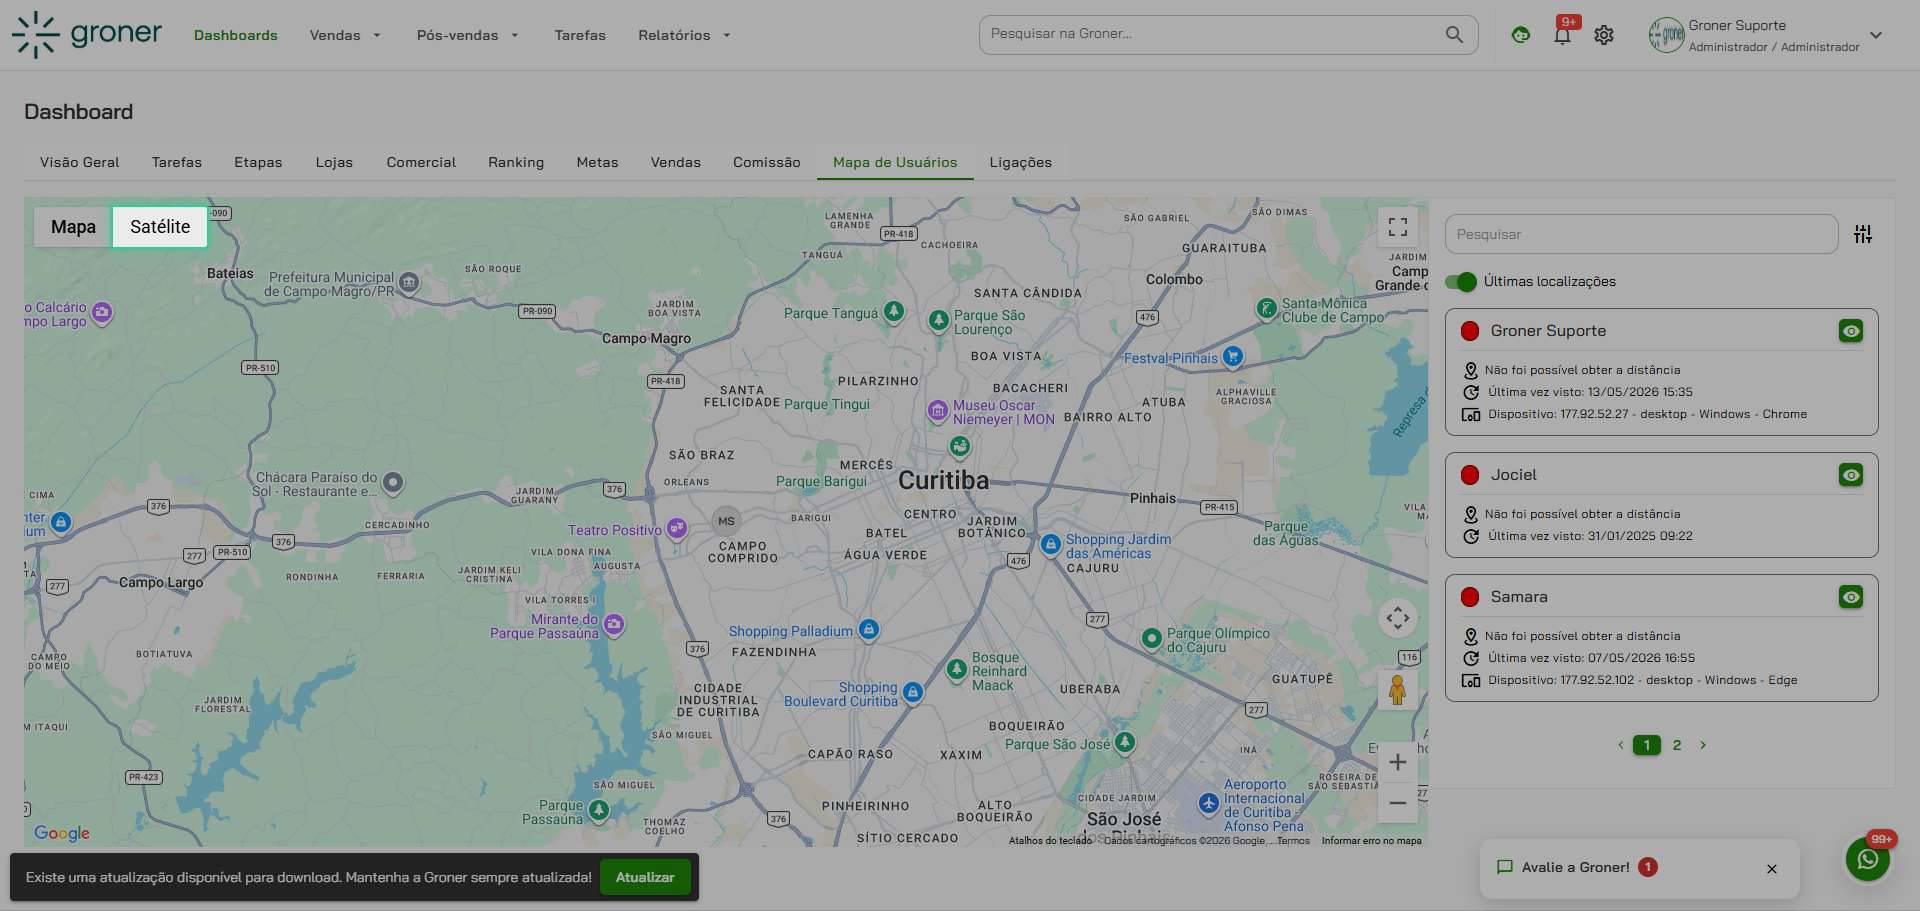Open the settings gear
The height and width of the screenshot is (911, 1920).
click(x=1604, y=35)
